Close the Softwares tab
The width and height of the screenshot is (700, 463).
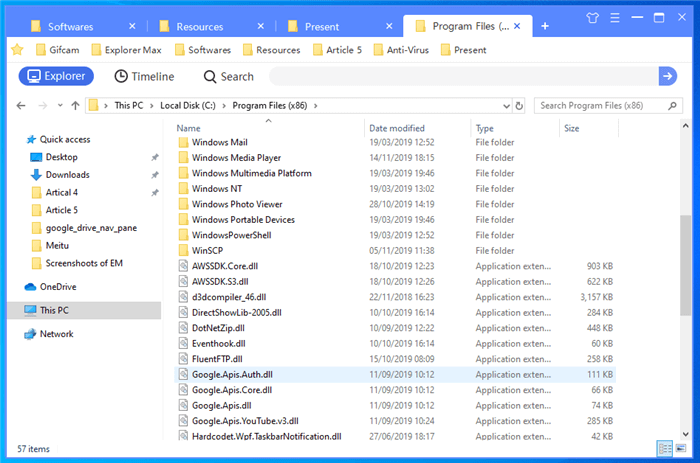click(132, 26)
